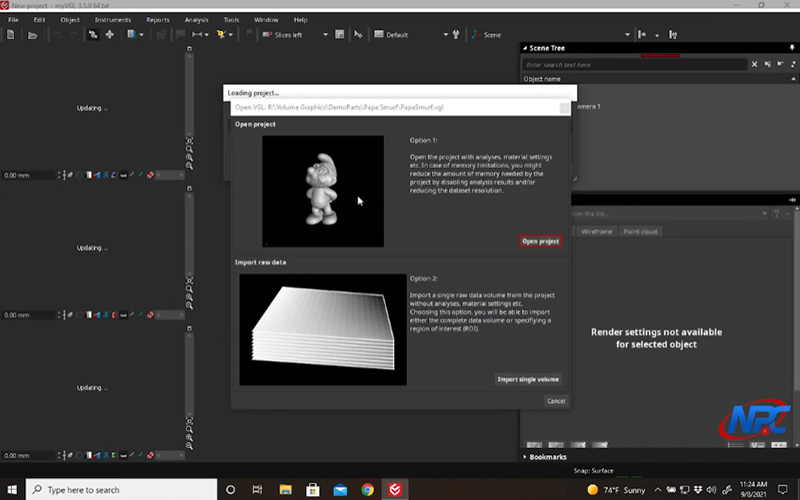Clear the Scene Tree search with X
800x500 pixels.
[x=755, y=64]
